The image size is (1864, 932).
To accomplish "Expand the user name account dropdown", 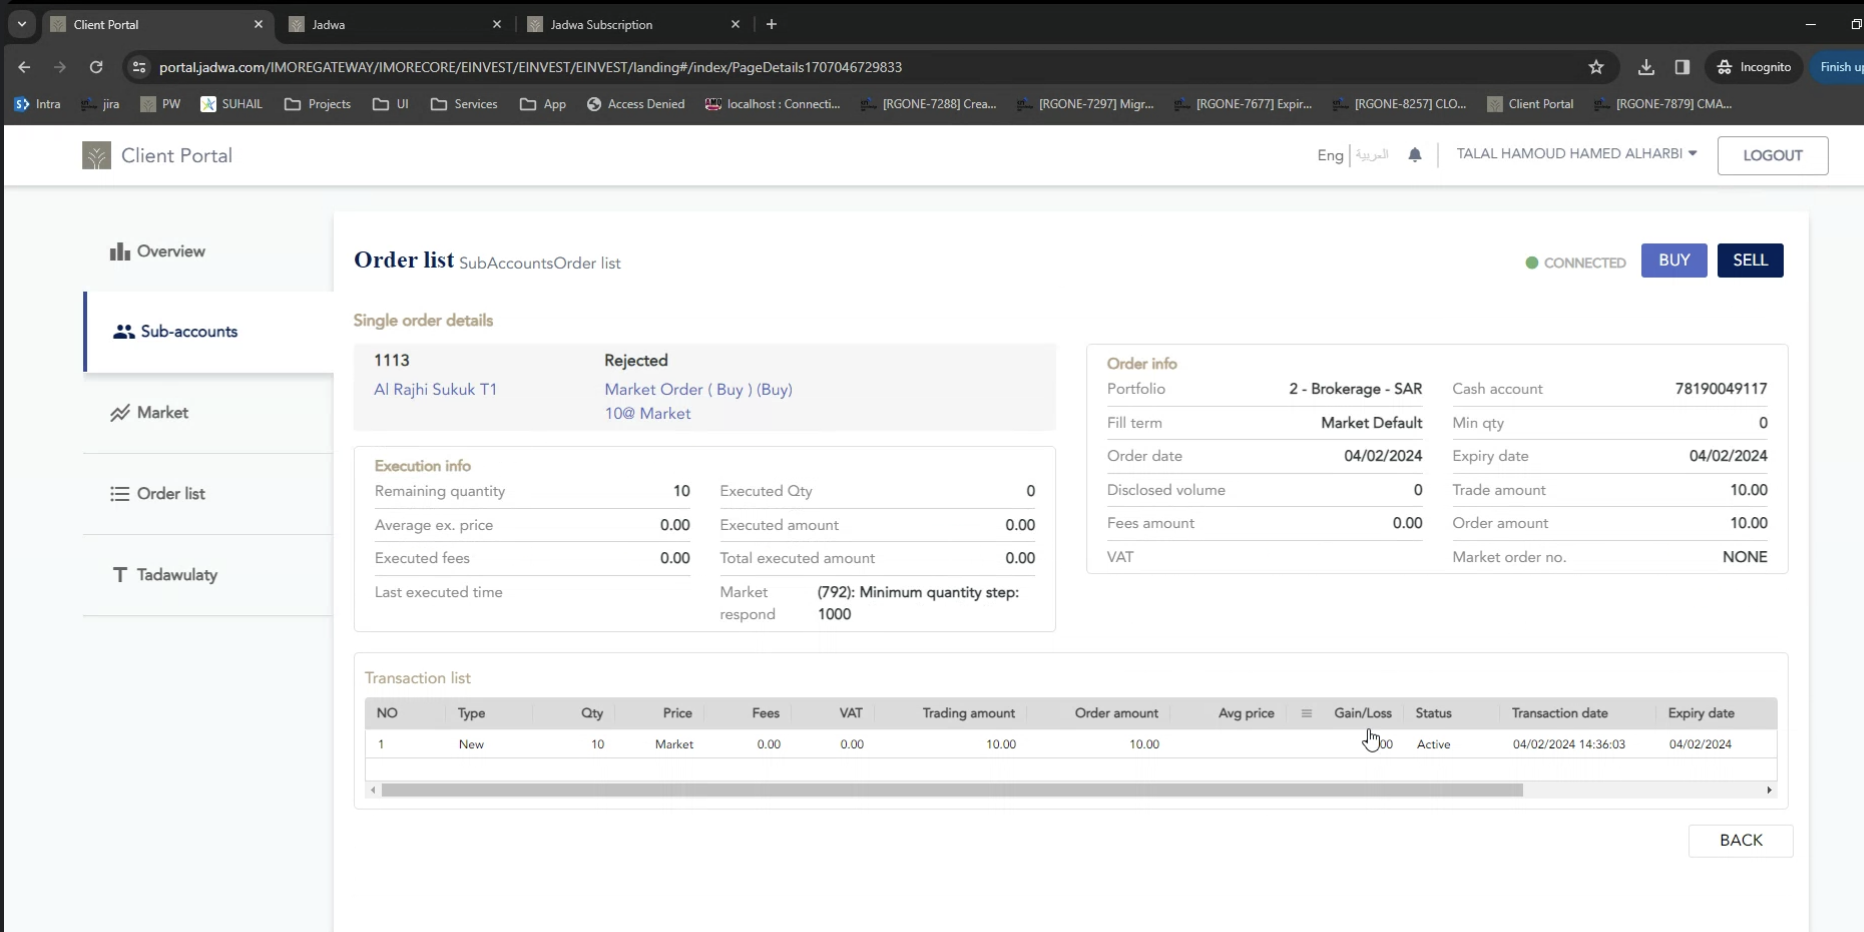I will pos(1576,154).
